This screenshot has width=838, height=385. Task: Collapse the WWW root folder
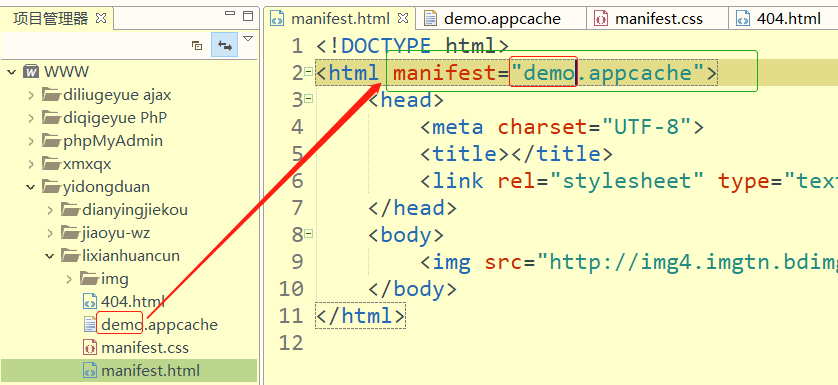pyautogui.click(x=12, y=72)
